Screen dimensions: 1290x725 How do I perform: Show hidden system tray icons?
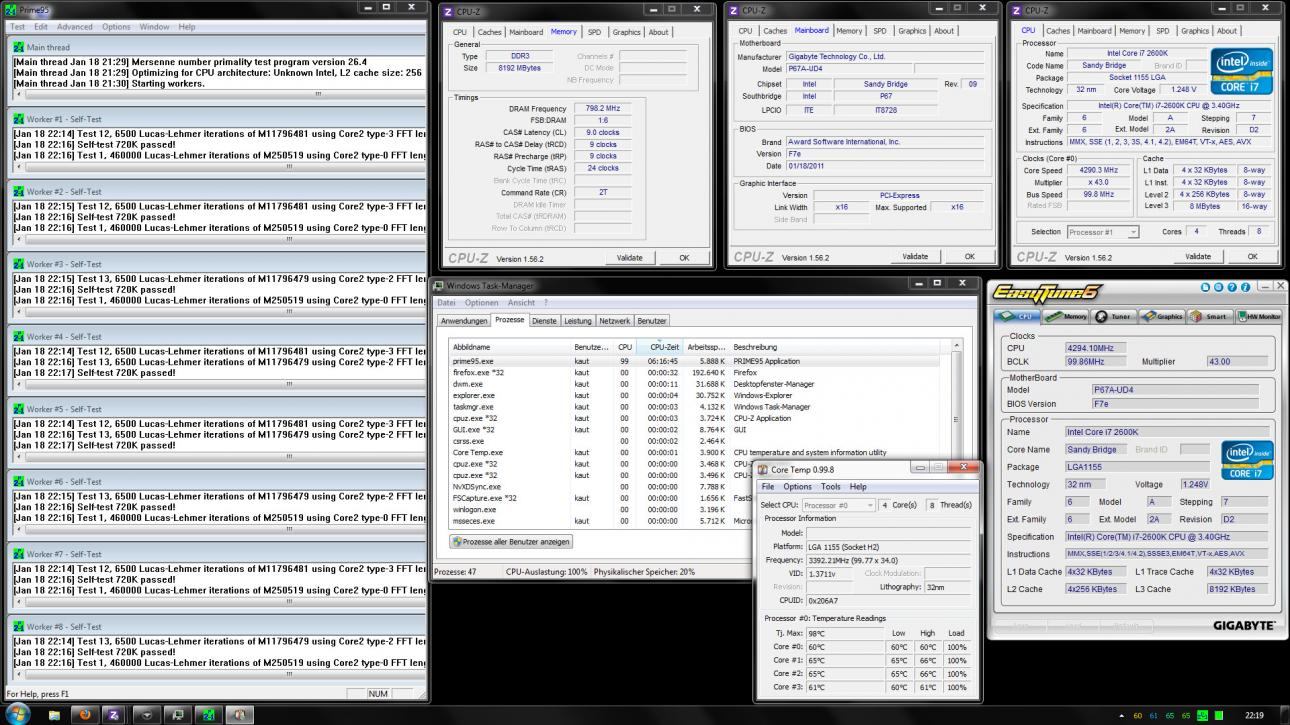tap(1122, 716)
